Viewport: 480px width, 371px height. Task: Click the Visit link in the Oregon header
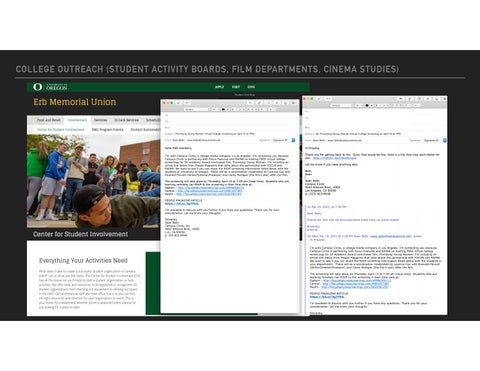(x=236, y=87)
